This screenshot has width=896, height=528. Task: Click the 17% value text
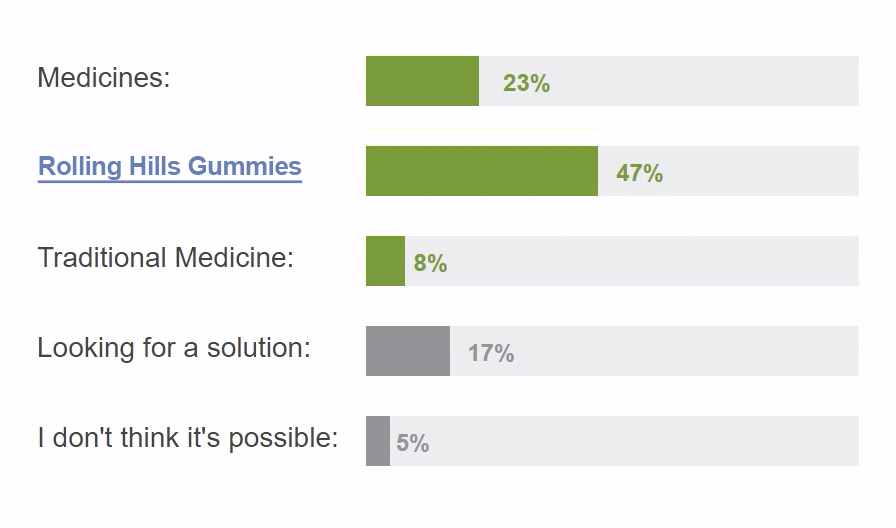coord(491,353)
